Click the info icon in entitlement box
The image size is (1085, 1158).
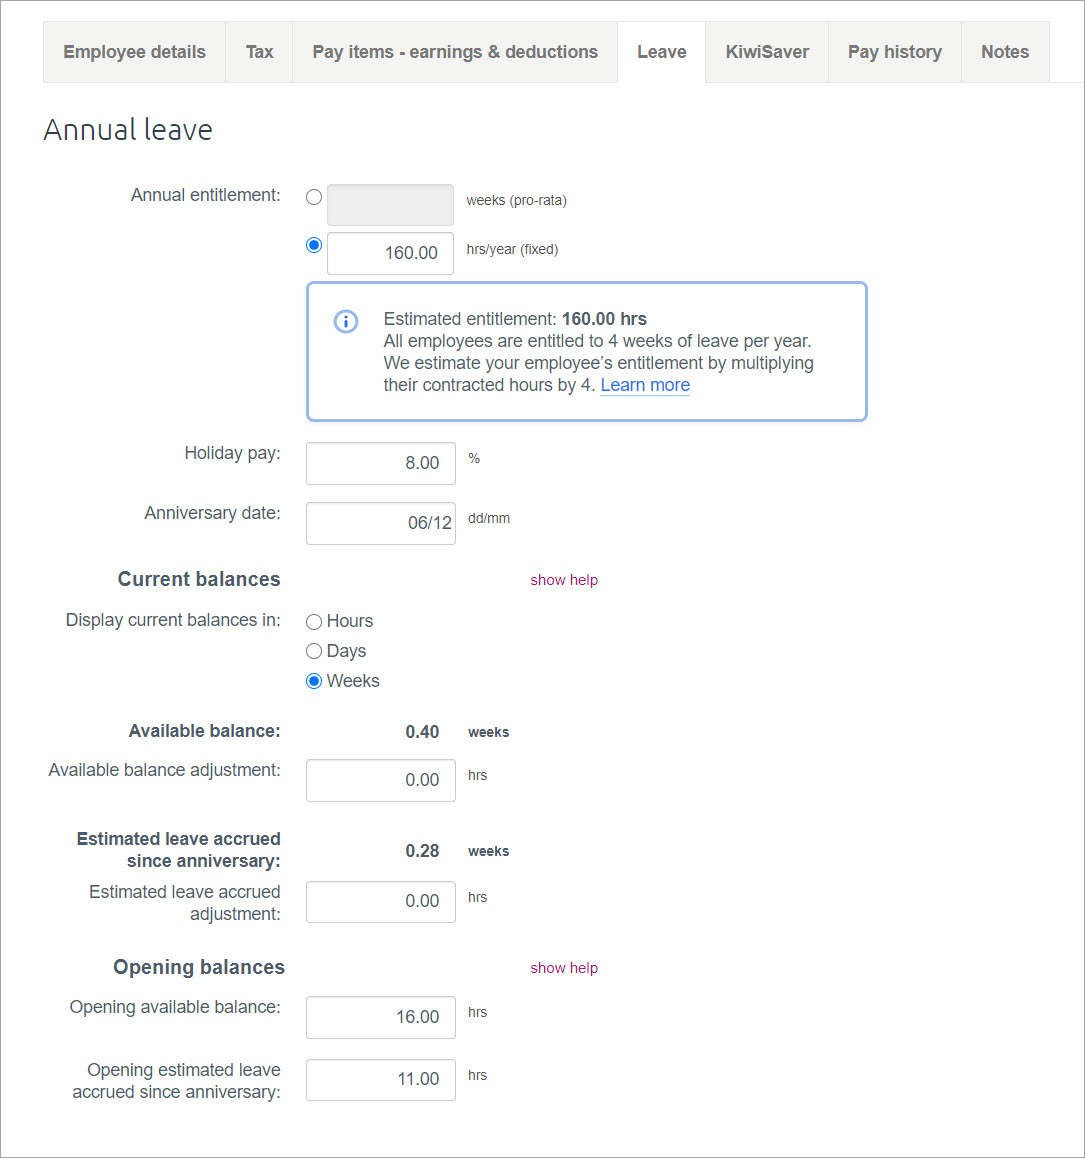(x=345, y=322)
